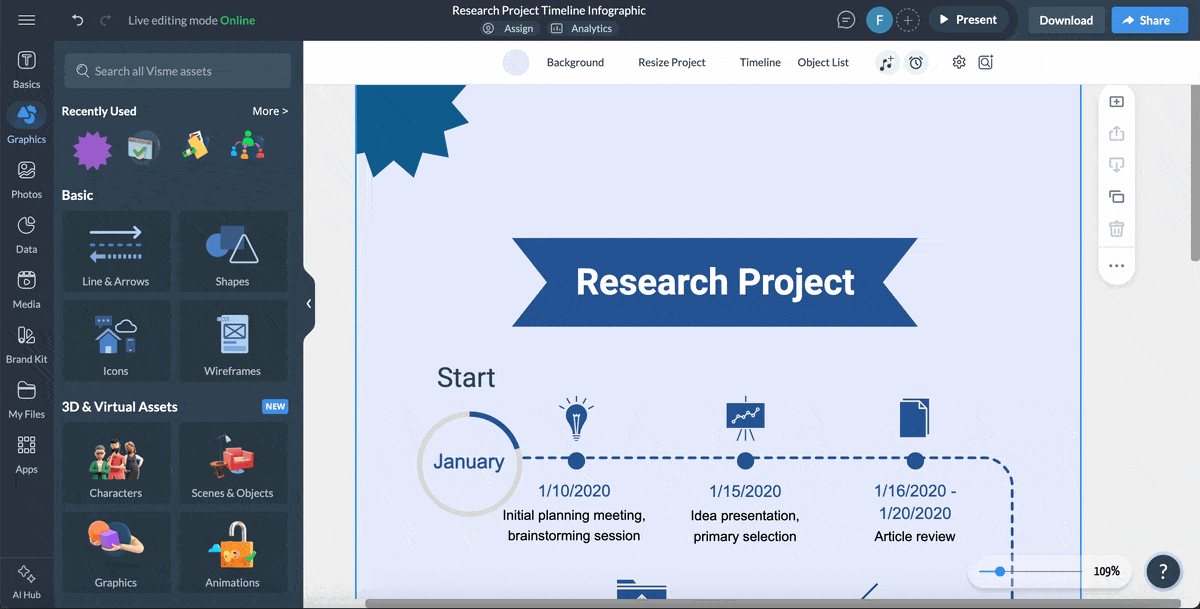Set a timer for the slide
1200x609 pixels.
point(915,62)
